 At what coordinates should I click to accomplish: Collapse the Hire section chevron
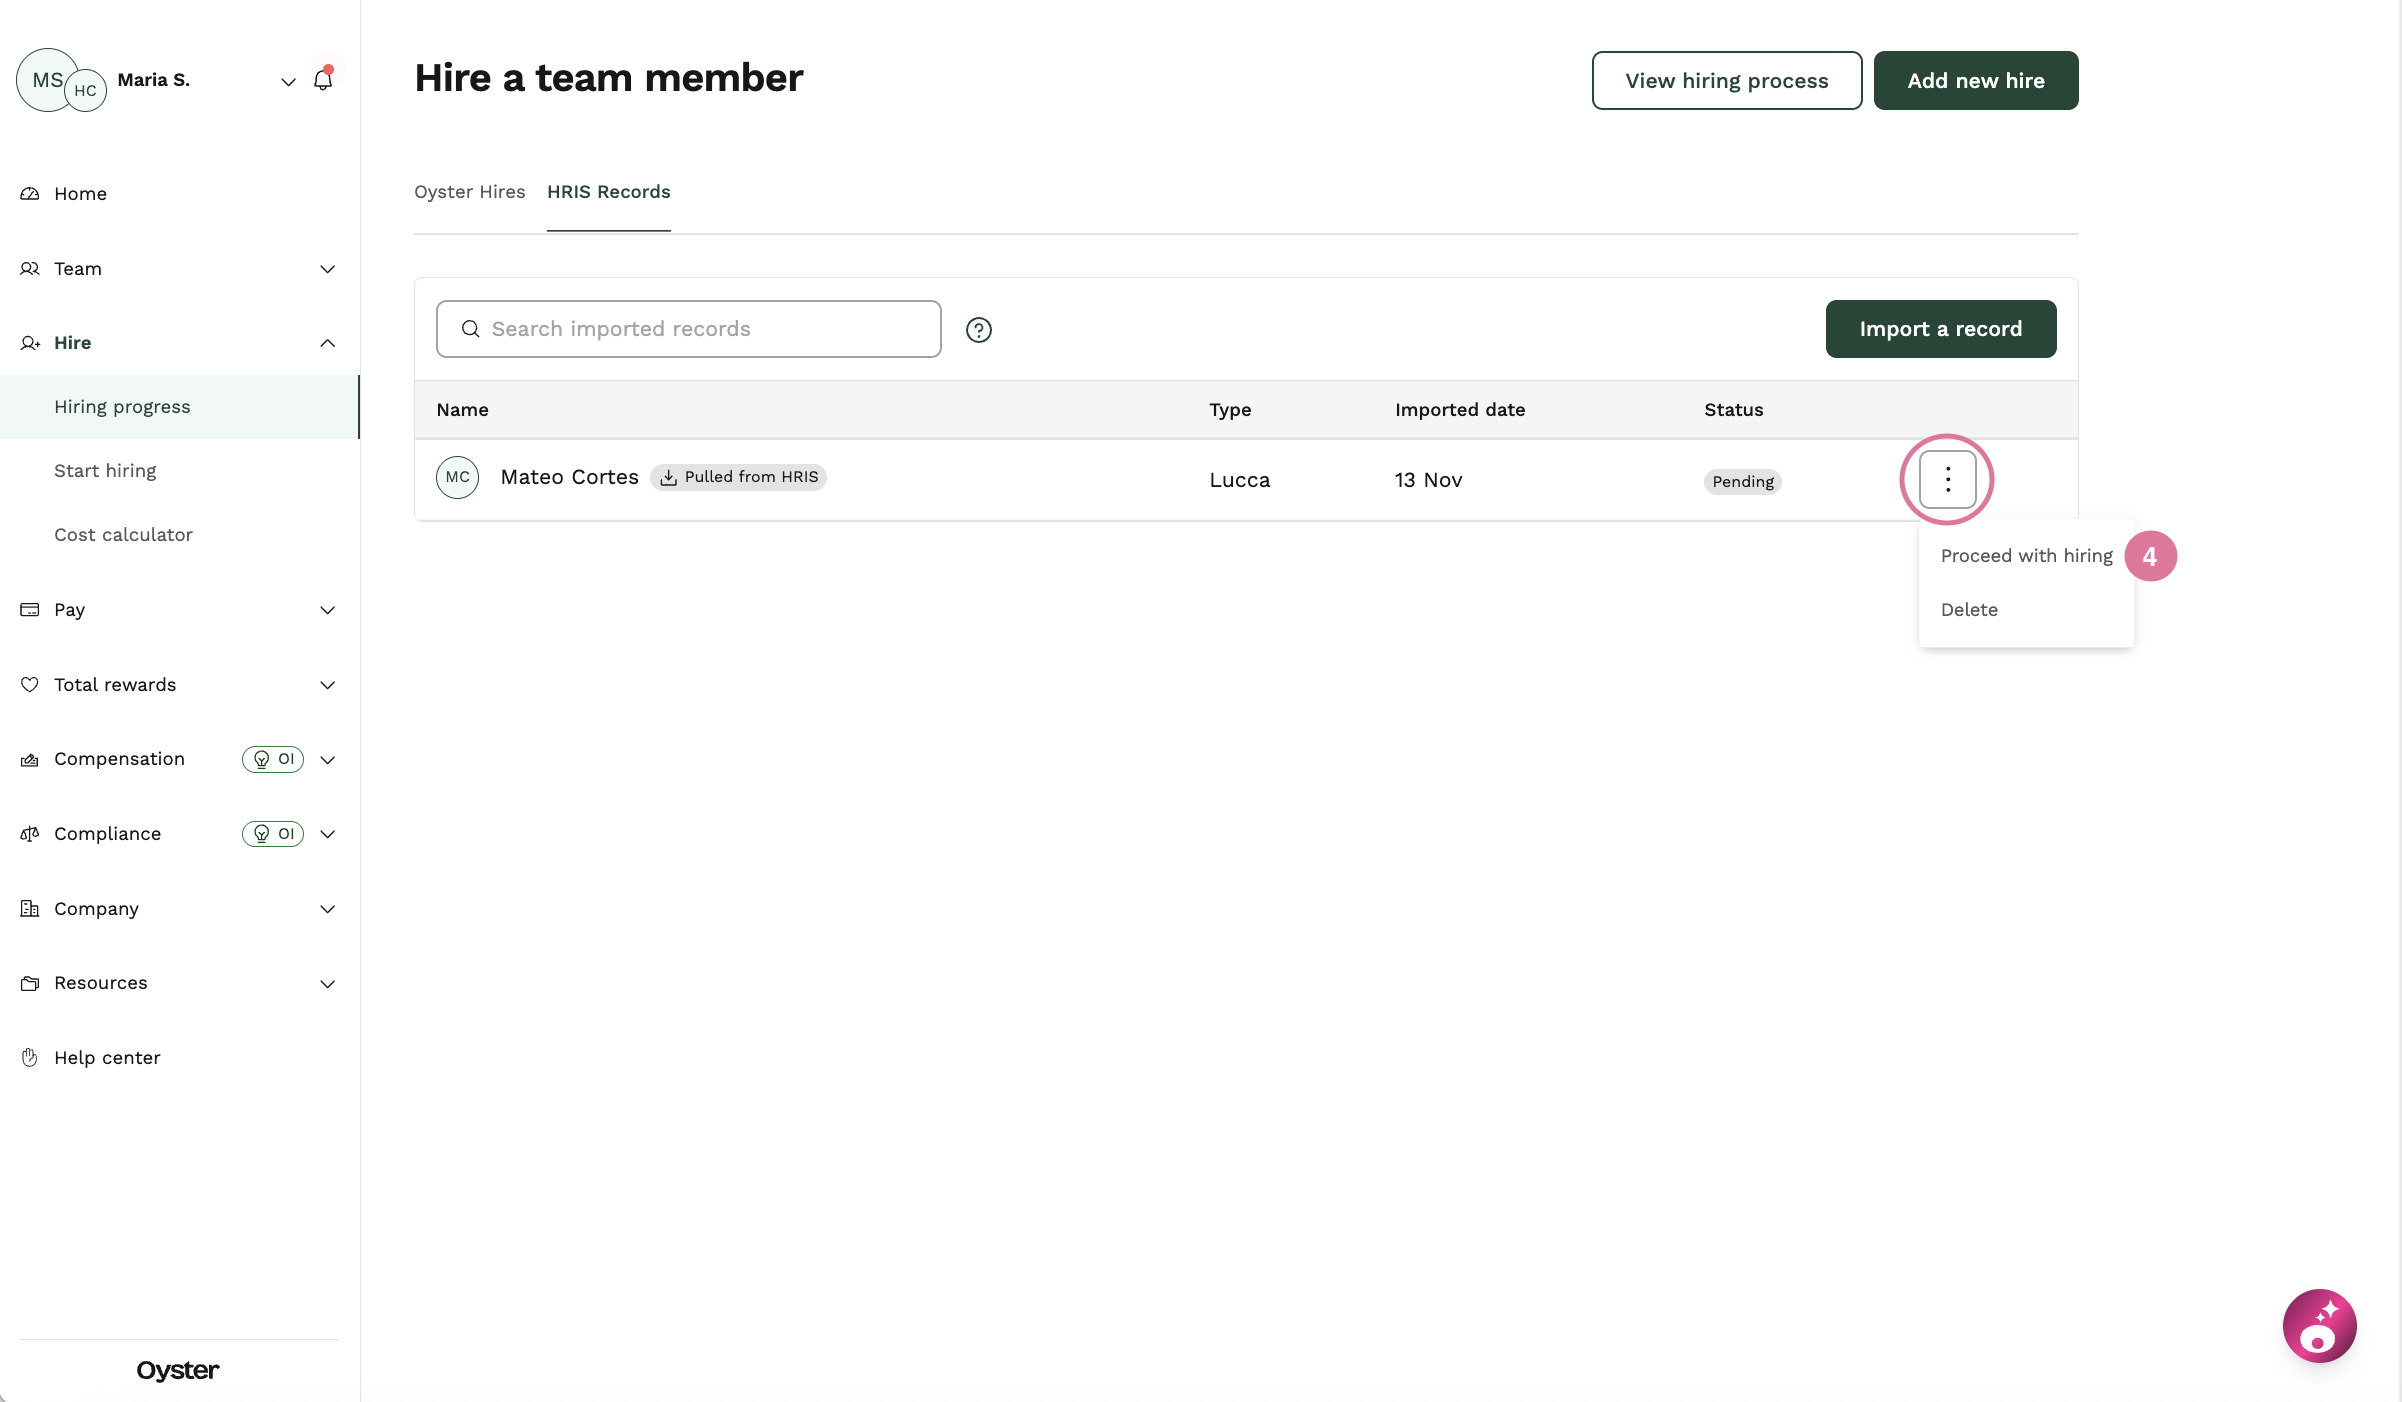pos(327,343)
